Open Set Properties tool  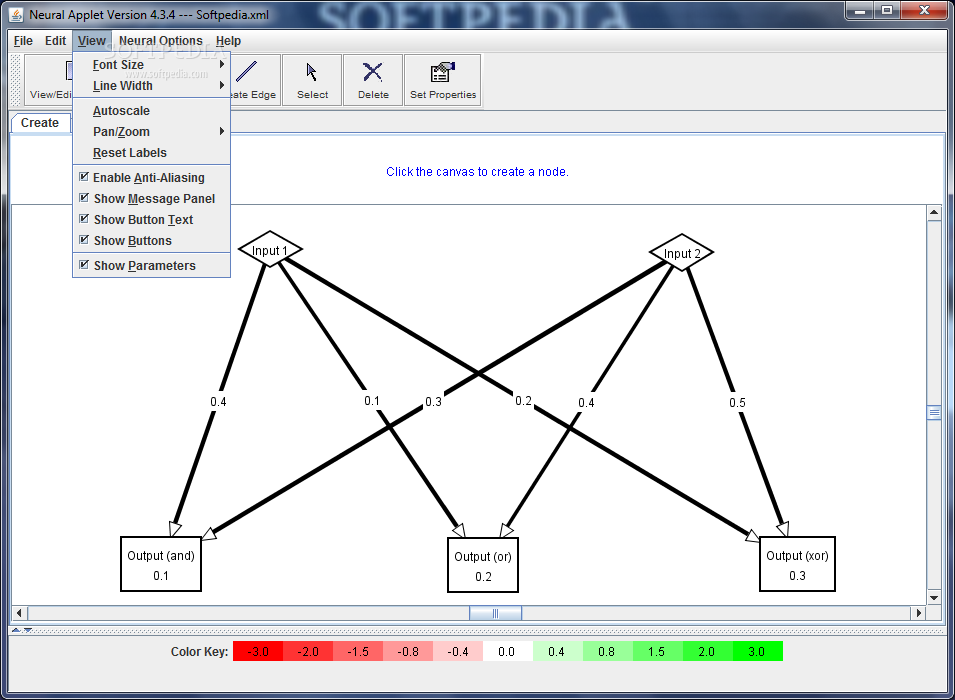[443, 80]
